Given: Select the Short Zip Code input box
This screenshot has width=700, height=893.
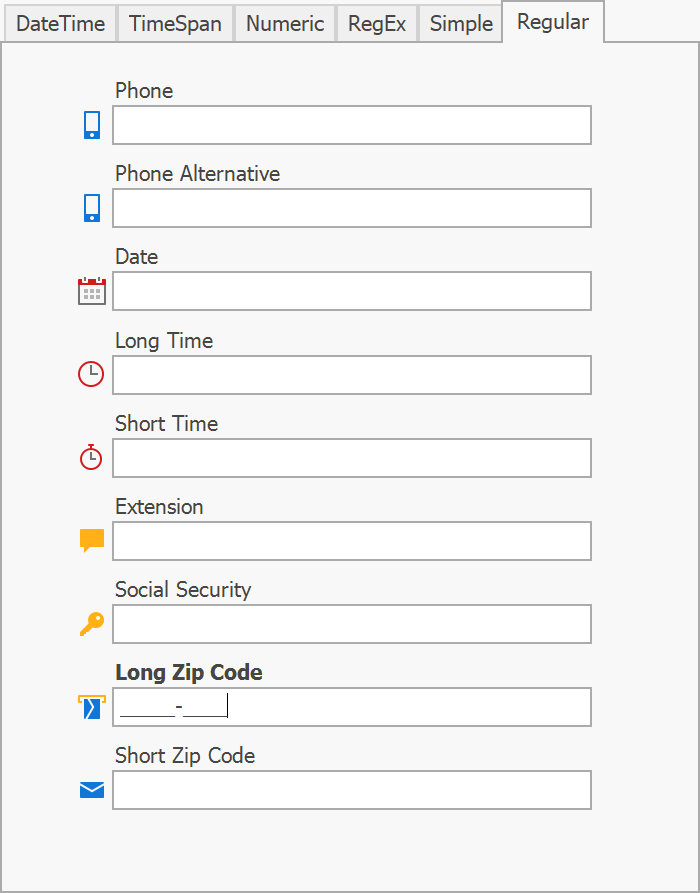Looking at the screenshot, I should pyautogui.click(x=352, y=790).
